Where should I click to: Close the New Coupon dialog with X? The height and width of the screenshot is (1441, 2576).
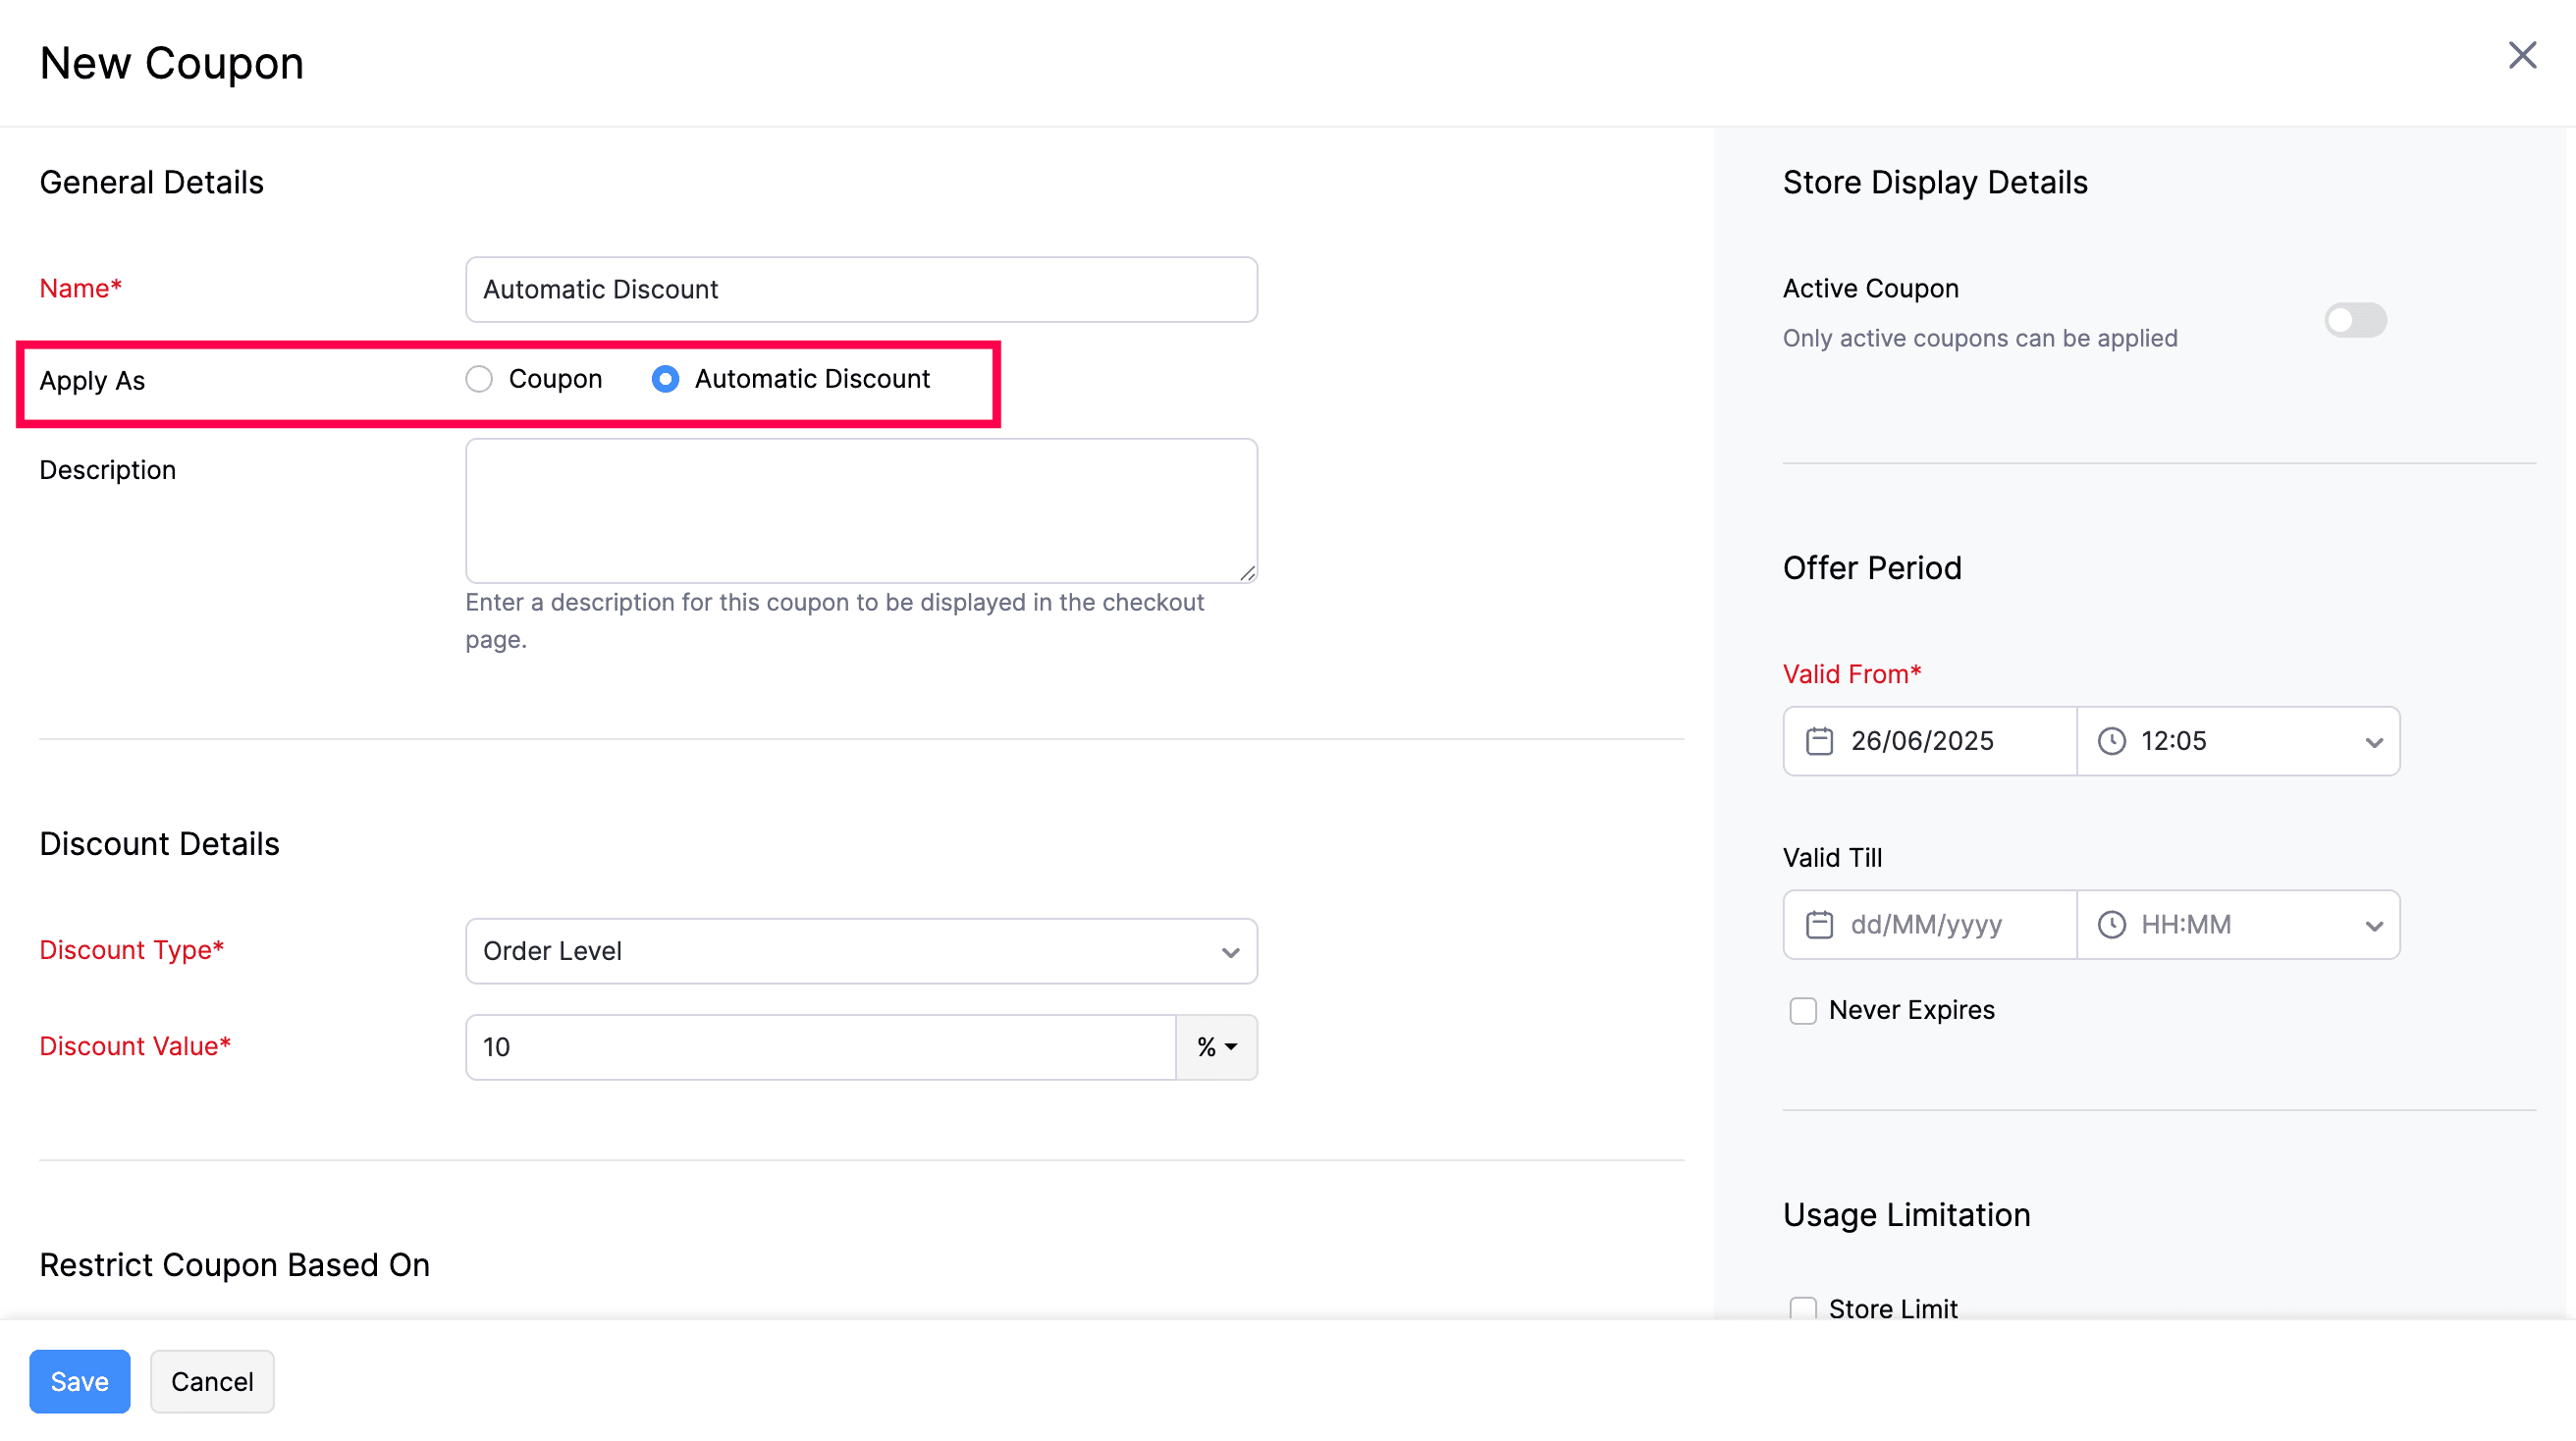point(2522,56)
